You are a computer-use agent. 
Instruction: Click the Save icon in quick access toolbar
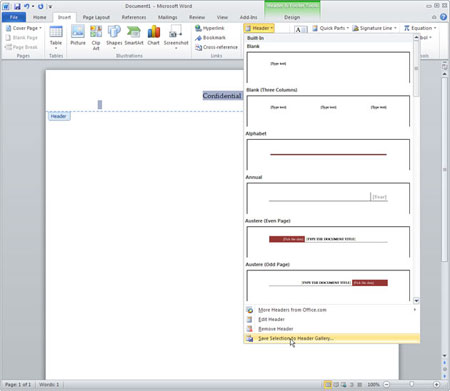pos(17,6)
